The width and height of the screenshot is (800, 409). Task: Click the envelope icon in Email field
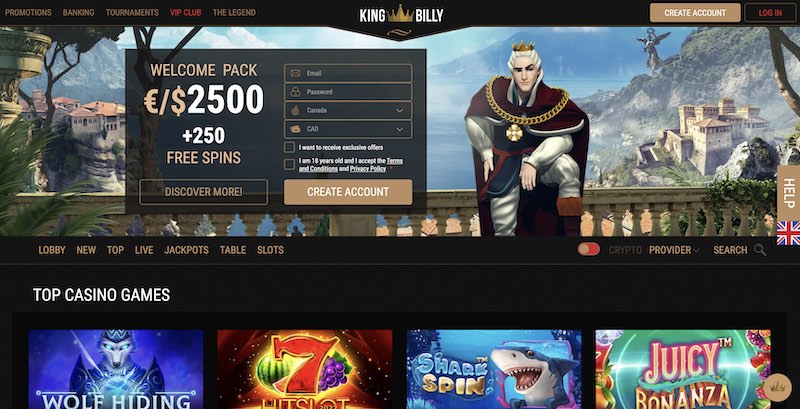[x=295, y=73]
